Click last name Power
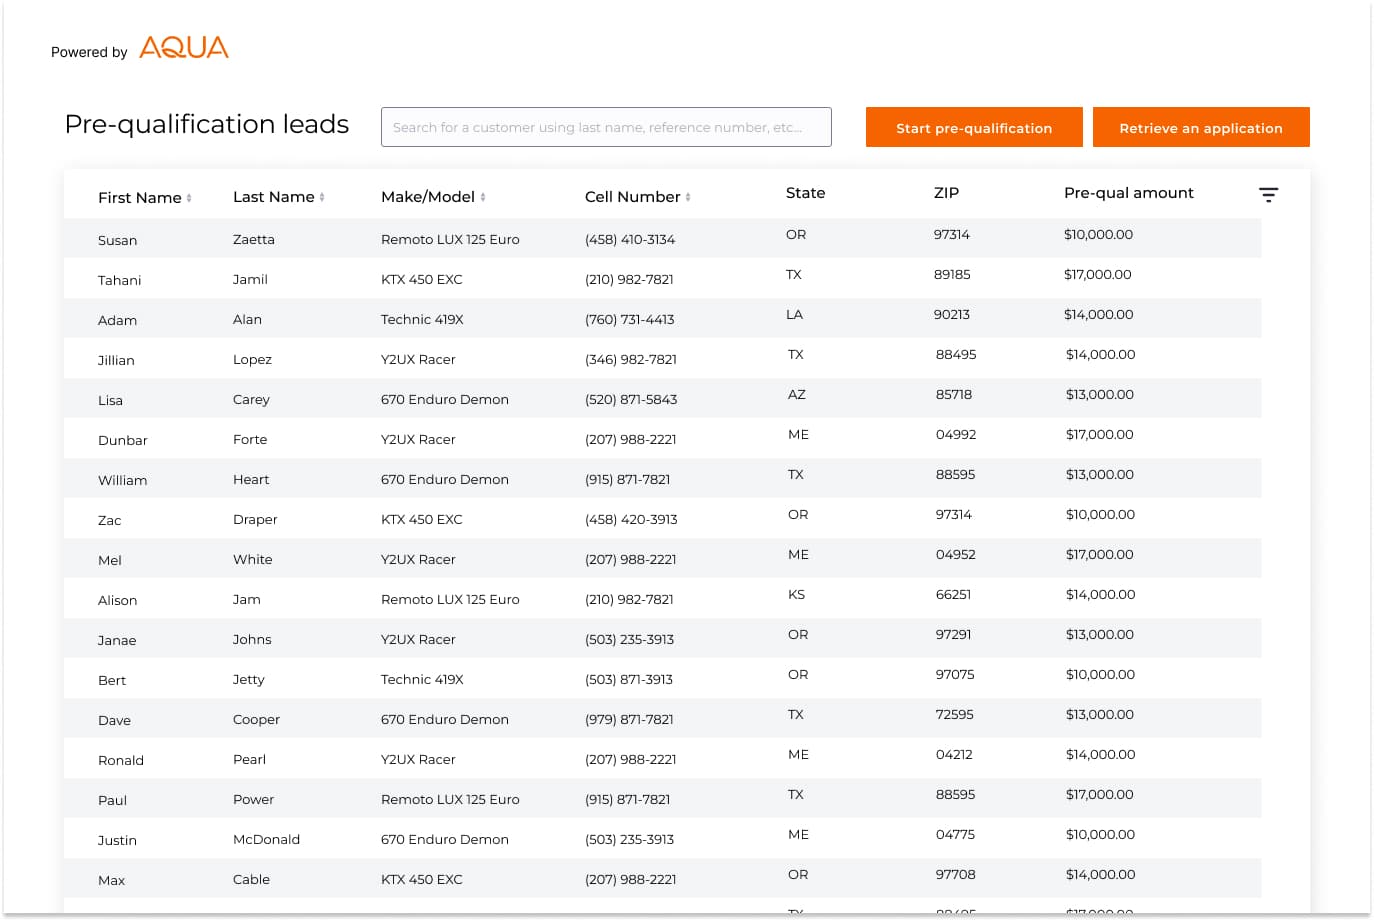This screenshot has width=1374, height=921. point(253,799)
